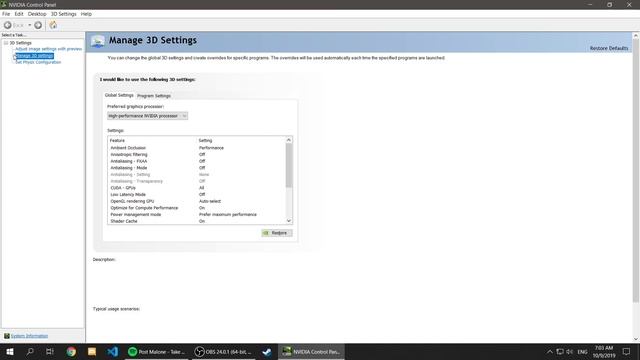The width and height of the screenshot is (640, 360).
Task: Open the Desktop menu
Action: [x=37, y=14]
